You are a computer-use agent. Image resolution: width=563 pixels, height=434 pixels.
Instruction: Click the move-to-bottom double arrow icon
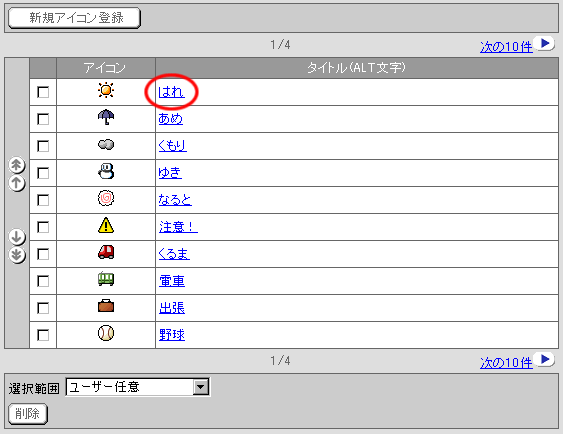pyautogui.click(x=17, y=255)
